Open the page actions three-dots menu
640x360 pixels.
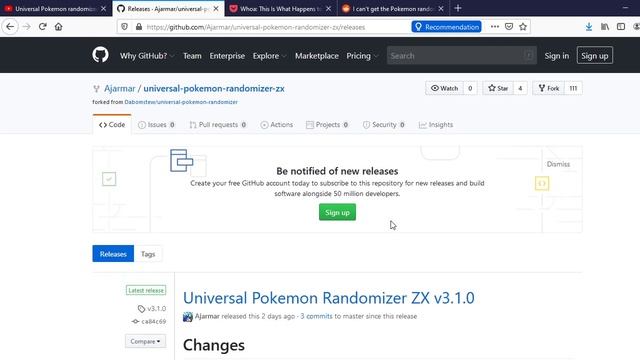click(495, 27)
